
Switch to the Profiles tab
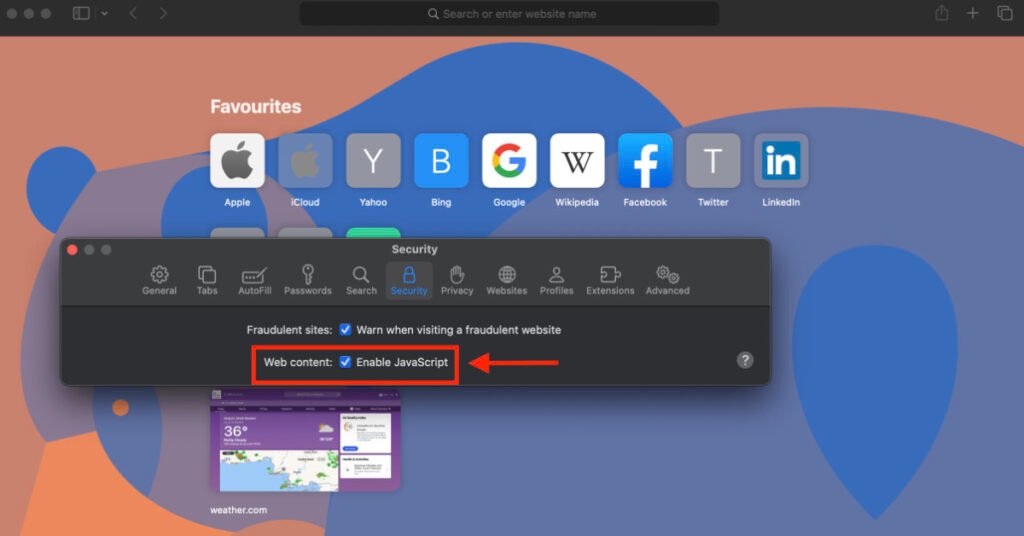[557, 280]
